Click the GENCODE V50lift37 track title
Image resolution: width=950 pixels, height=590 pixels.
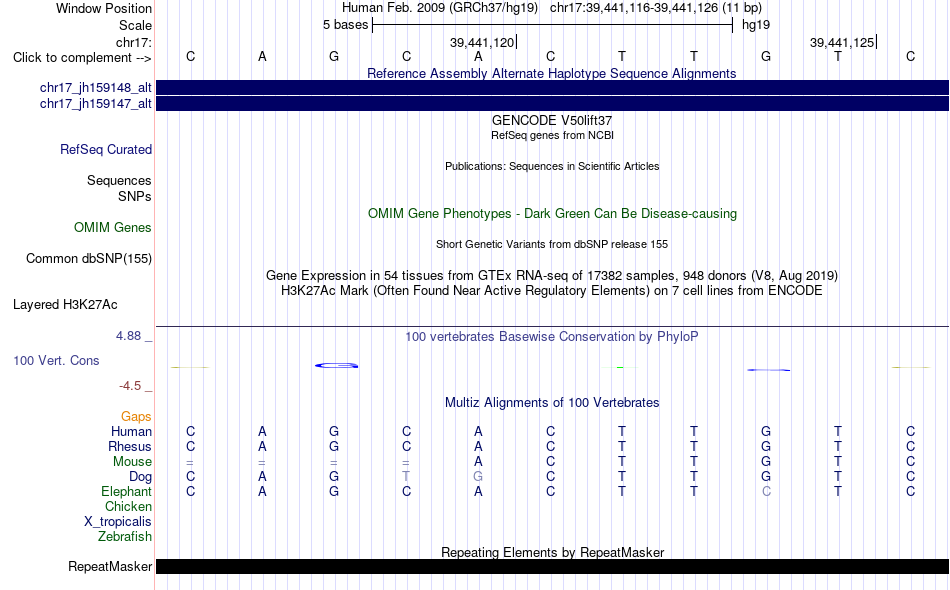[x=552, y=121]
